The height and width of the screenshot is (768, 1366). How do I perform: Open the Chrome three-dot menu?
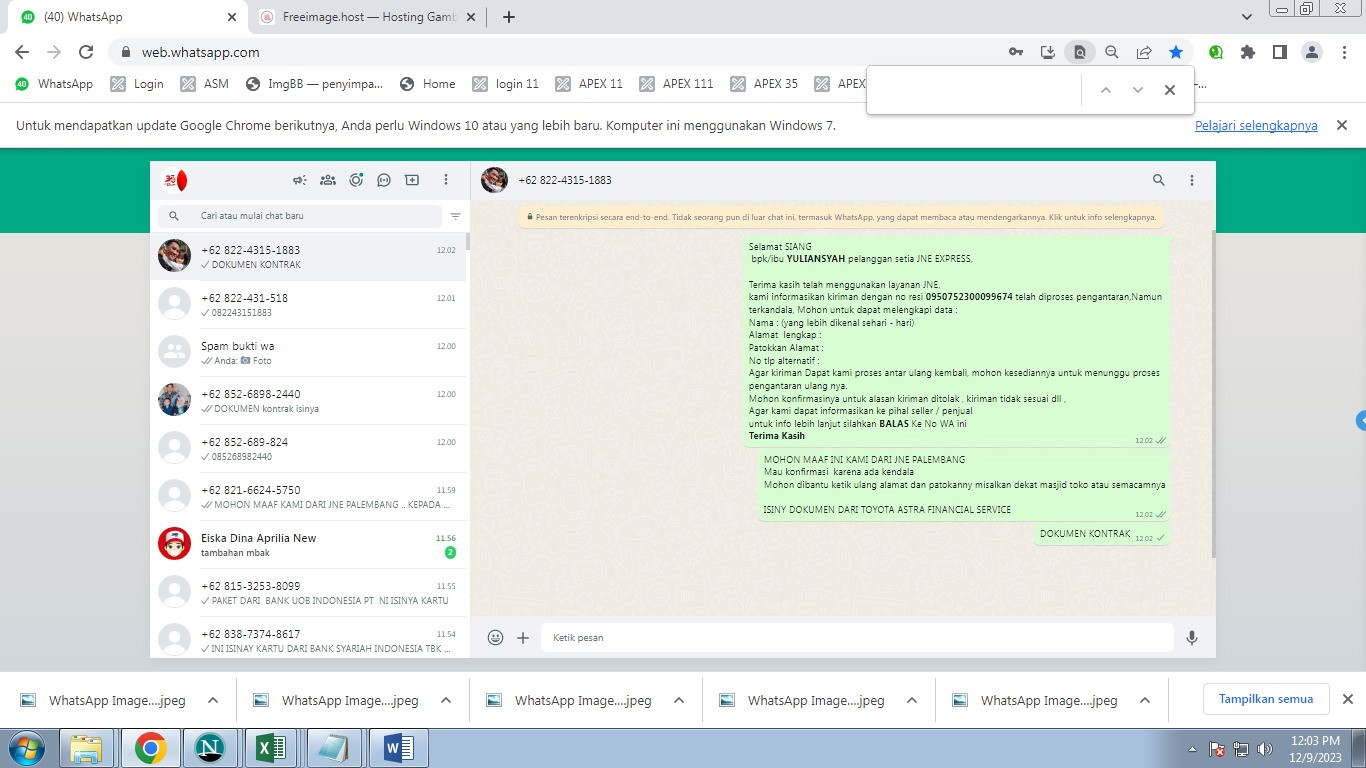pyautogui.click(x=1345, y=52)
